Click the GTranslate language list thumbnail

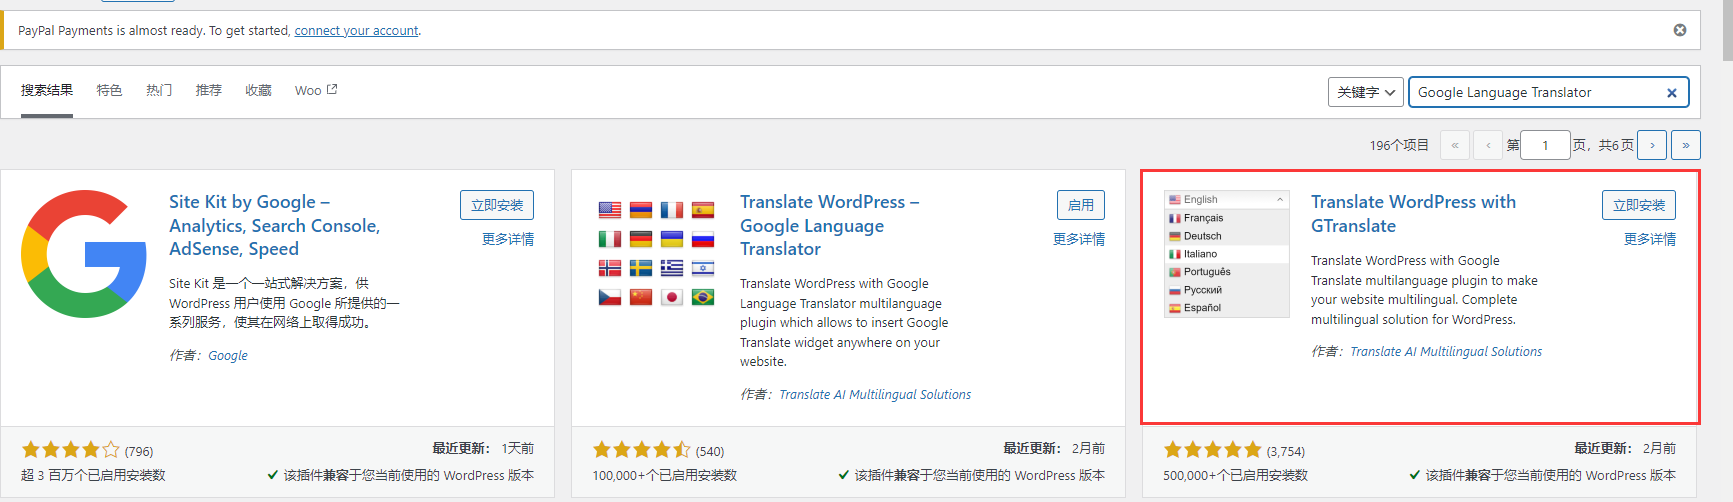coord(1226,254)
